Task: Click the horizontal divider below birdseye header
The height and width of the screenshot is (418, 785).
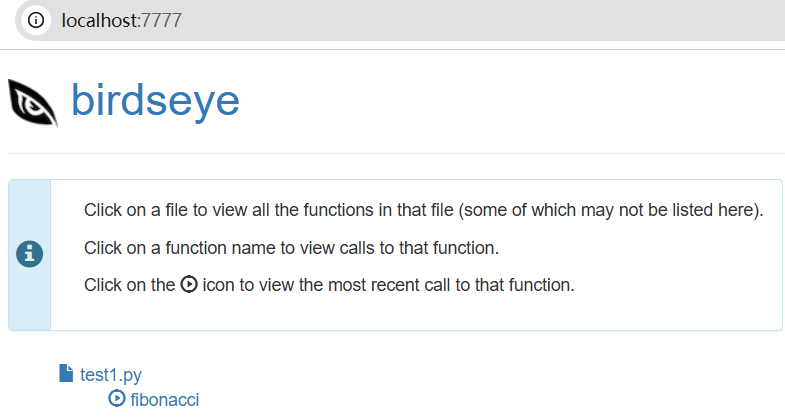Action: click(397, 153)
